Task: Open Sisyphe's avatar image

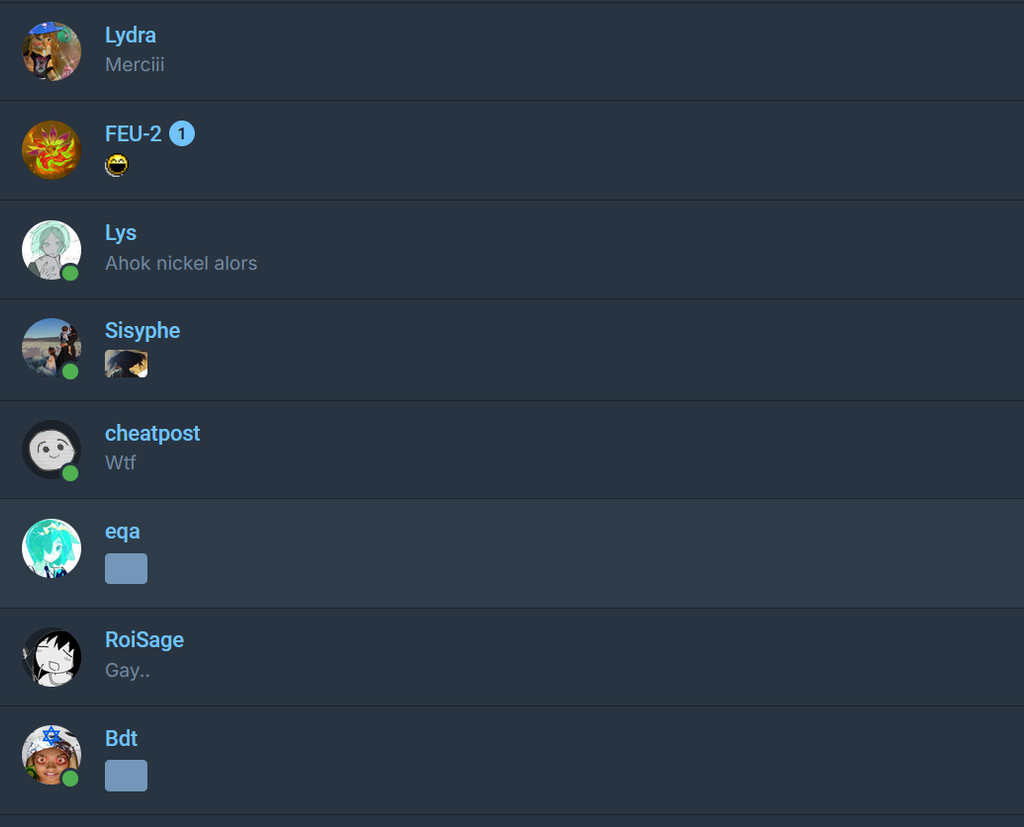Action: 51,347
